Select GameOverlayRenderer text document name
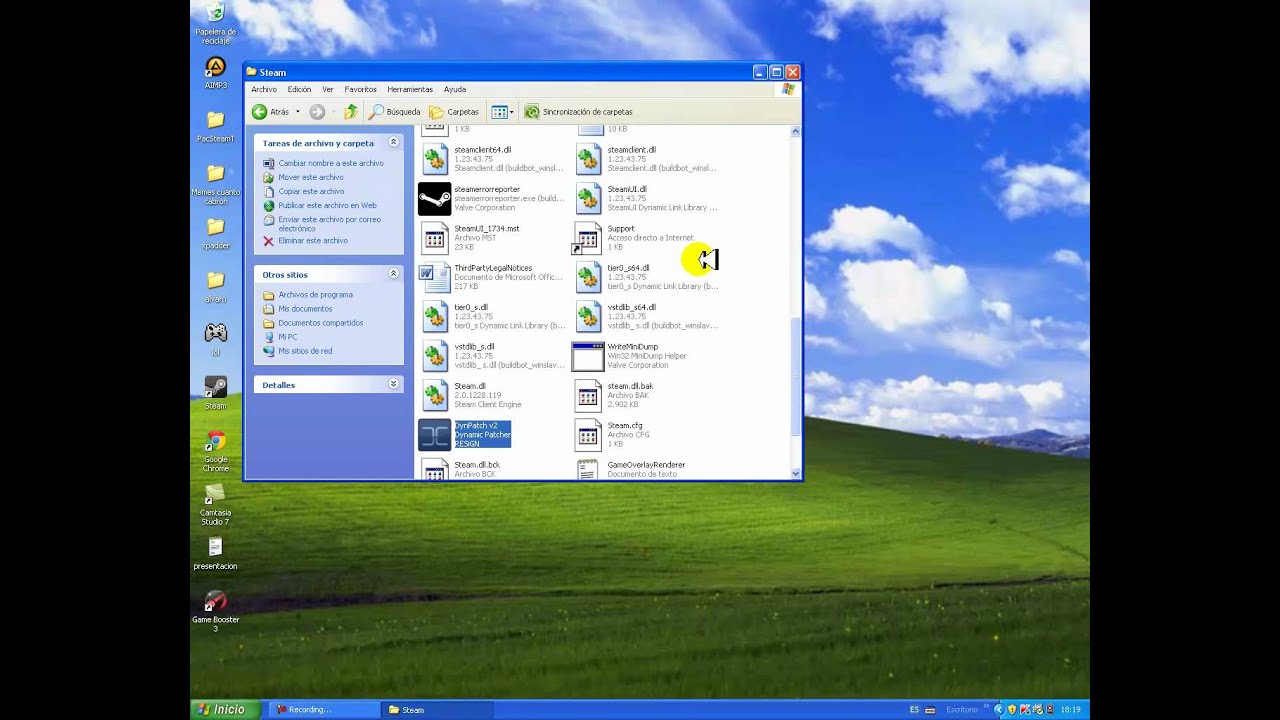1280x720 pixels. click(646, 465)
